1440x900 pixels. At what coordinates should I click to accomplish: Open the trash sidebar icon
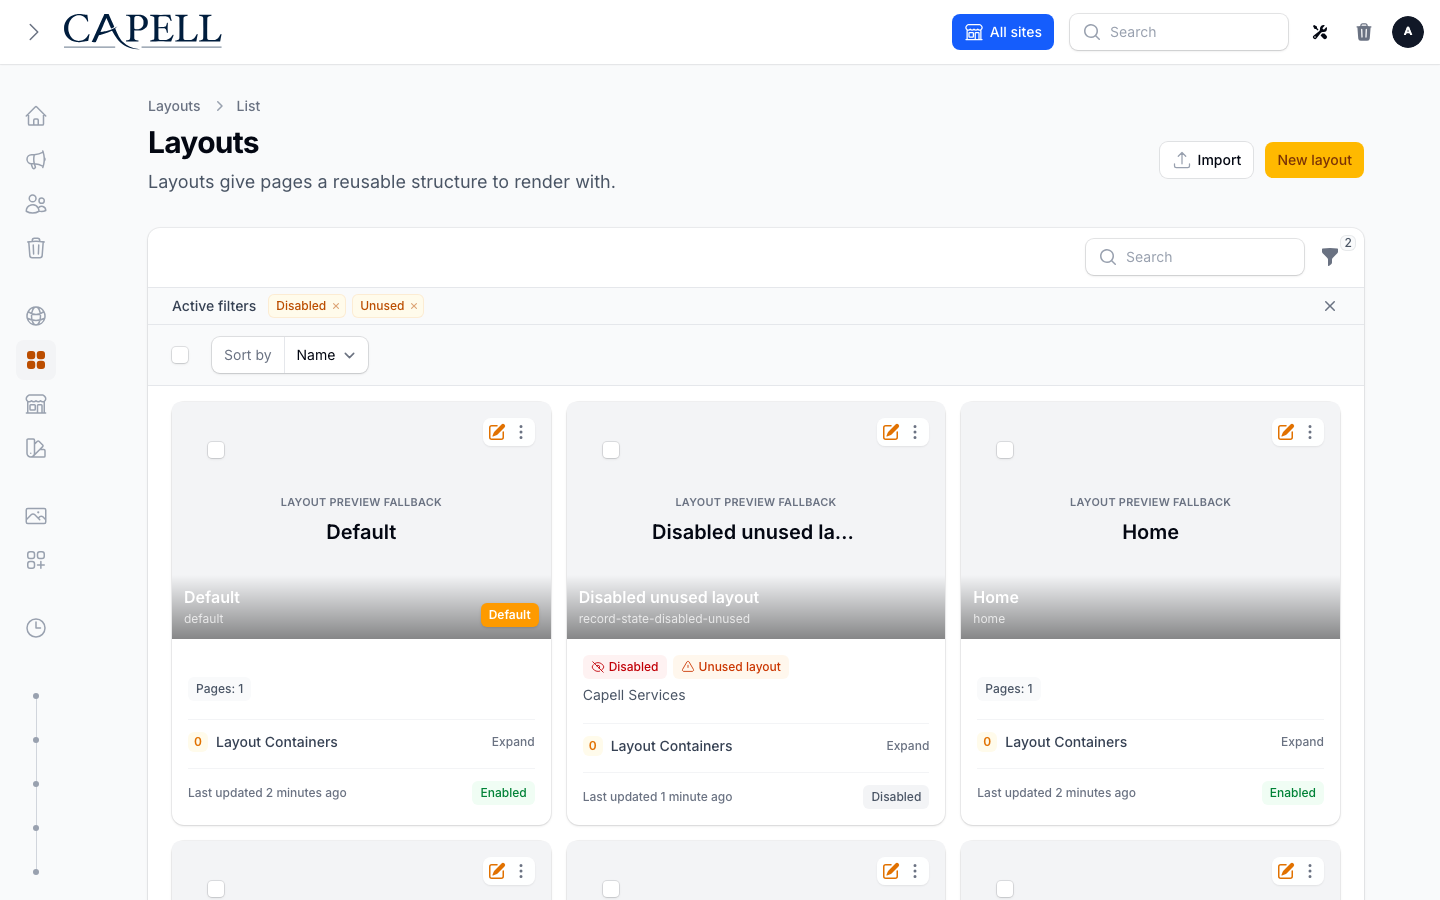click(x=36, y=248)
